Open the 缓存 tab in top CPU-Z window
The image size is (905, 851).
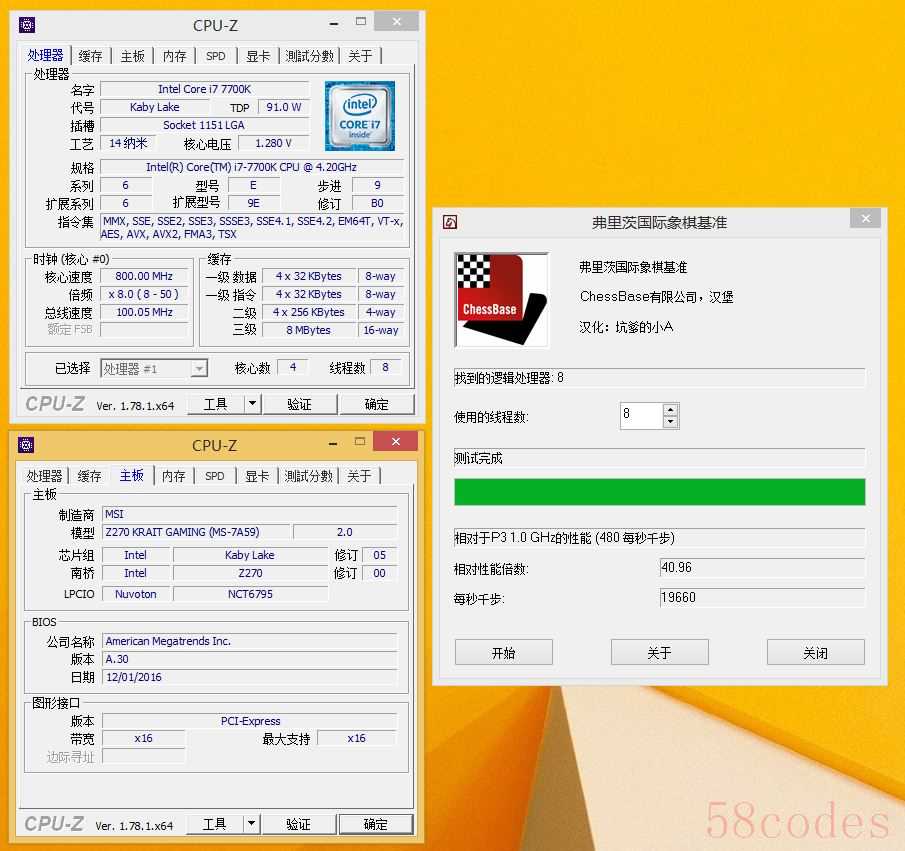[x=90, y=56]
